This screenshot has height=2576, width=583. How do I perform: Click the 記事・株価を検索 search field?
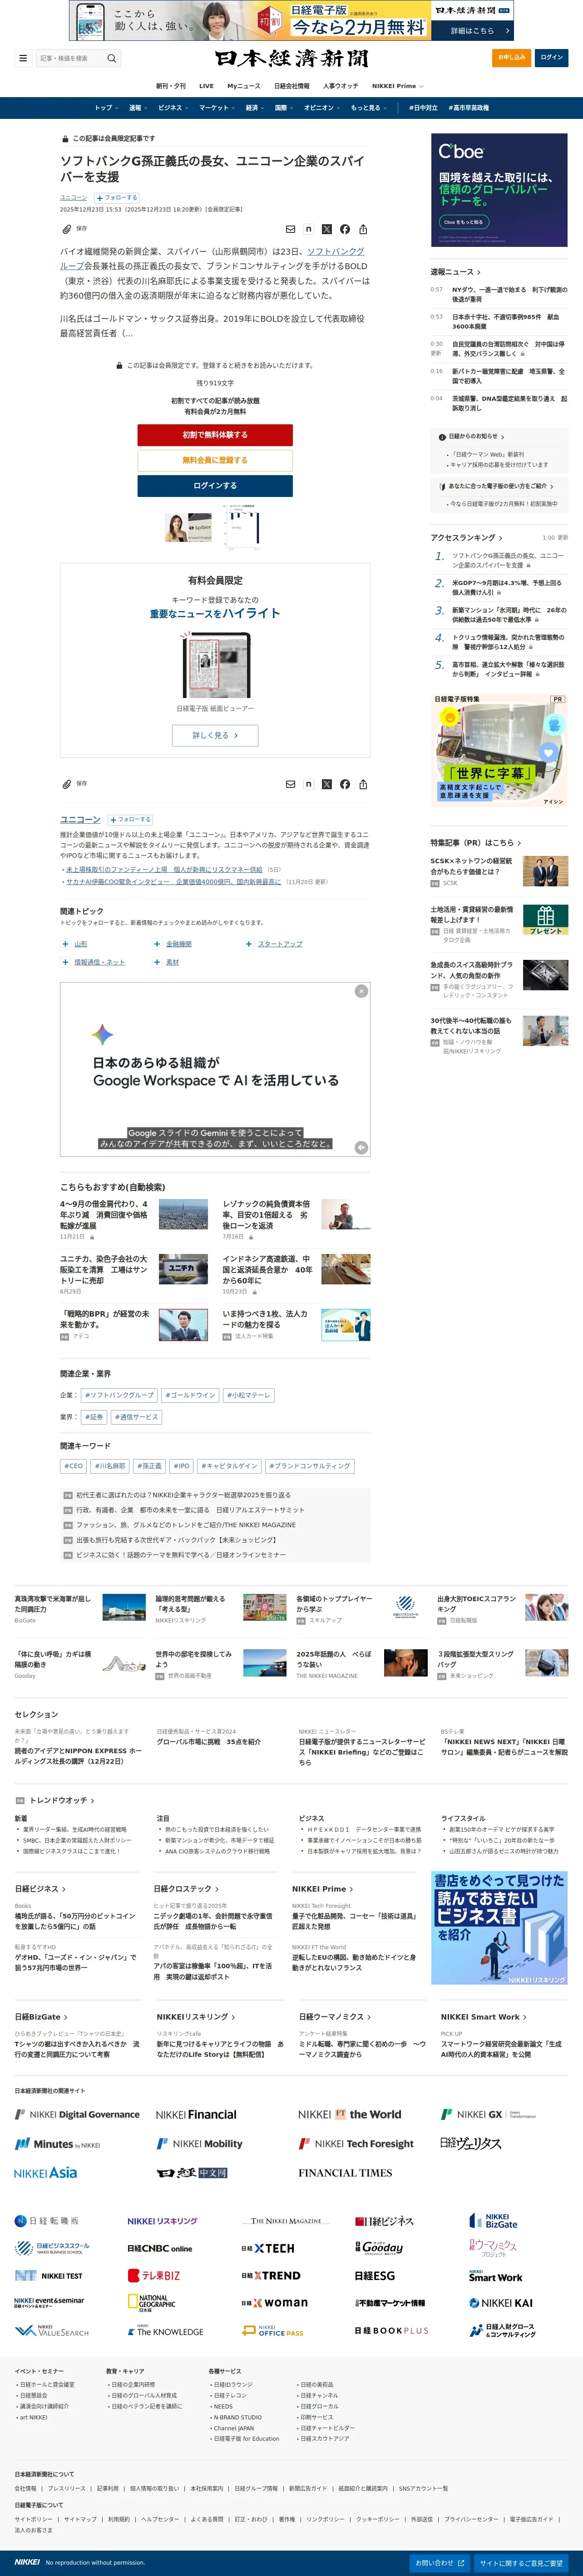coord(70,58)
